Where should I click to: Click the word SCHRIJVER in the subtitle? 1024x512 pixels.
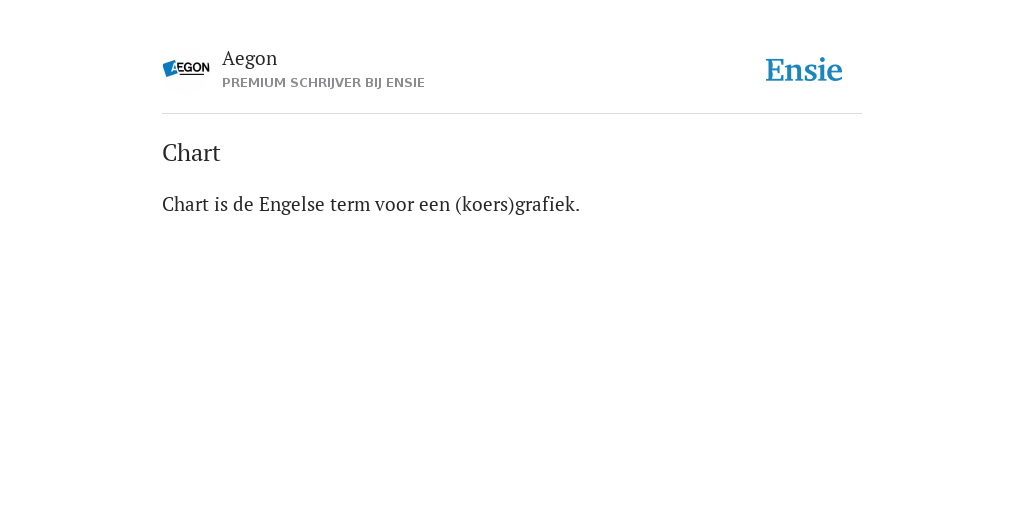point(325,83)
